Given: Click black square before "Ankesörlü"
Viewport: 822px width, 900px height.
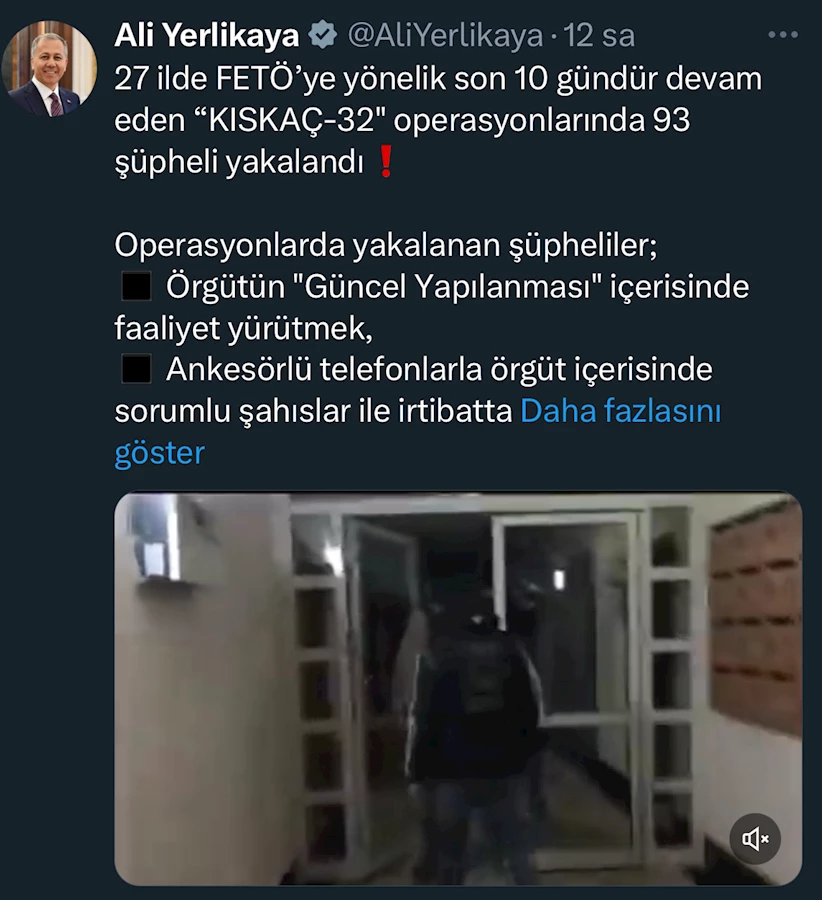Looking at the screenshot, I should [137, 368].
